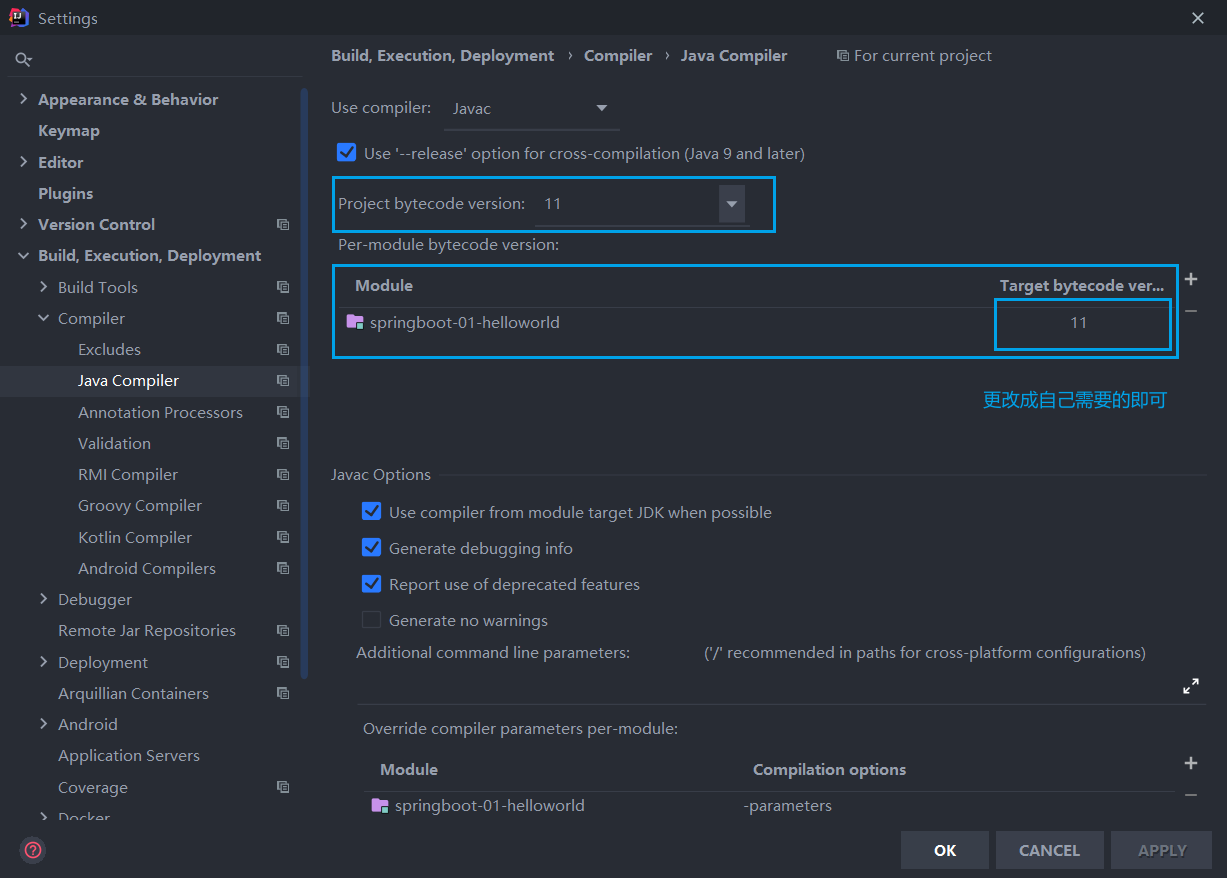Open the Project bytecode version dropdown
1227x878 pixels.
[x=732, y=204]
